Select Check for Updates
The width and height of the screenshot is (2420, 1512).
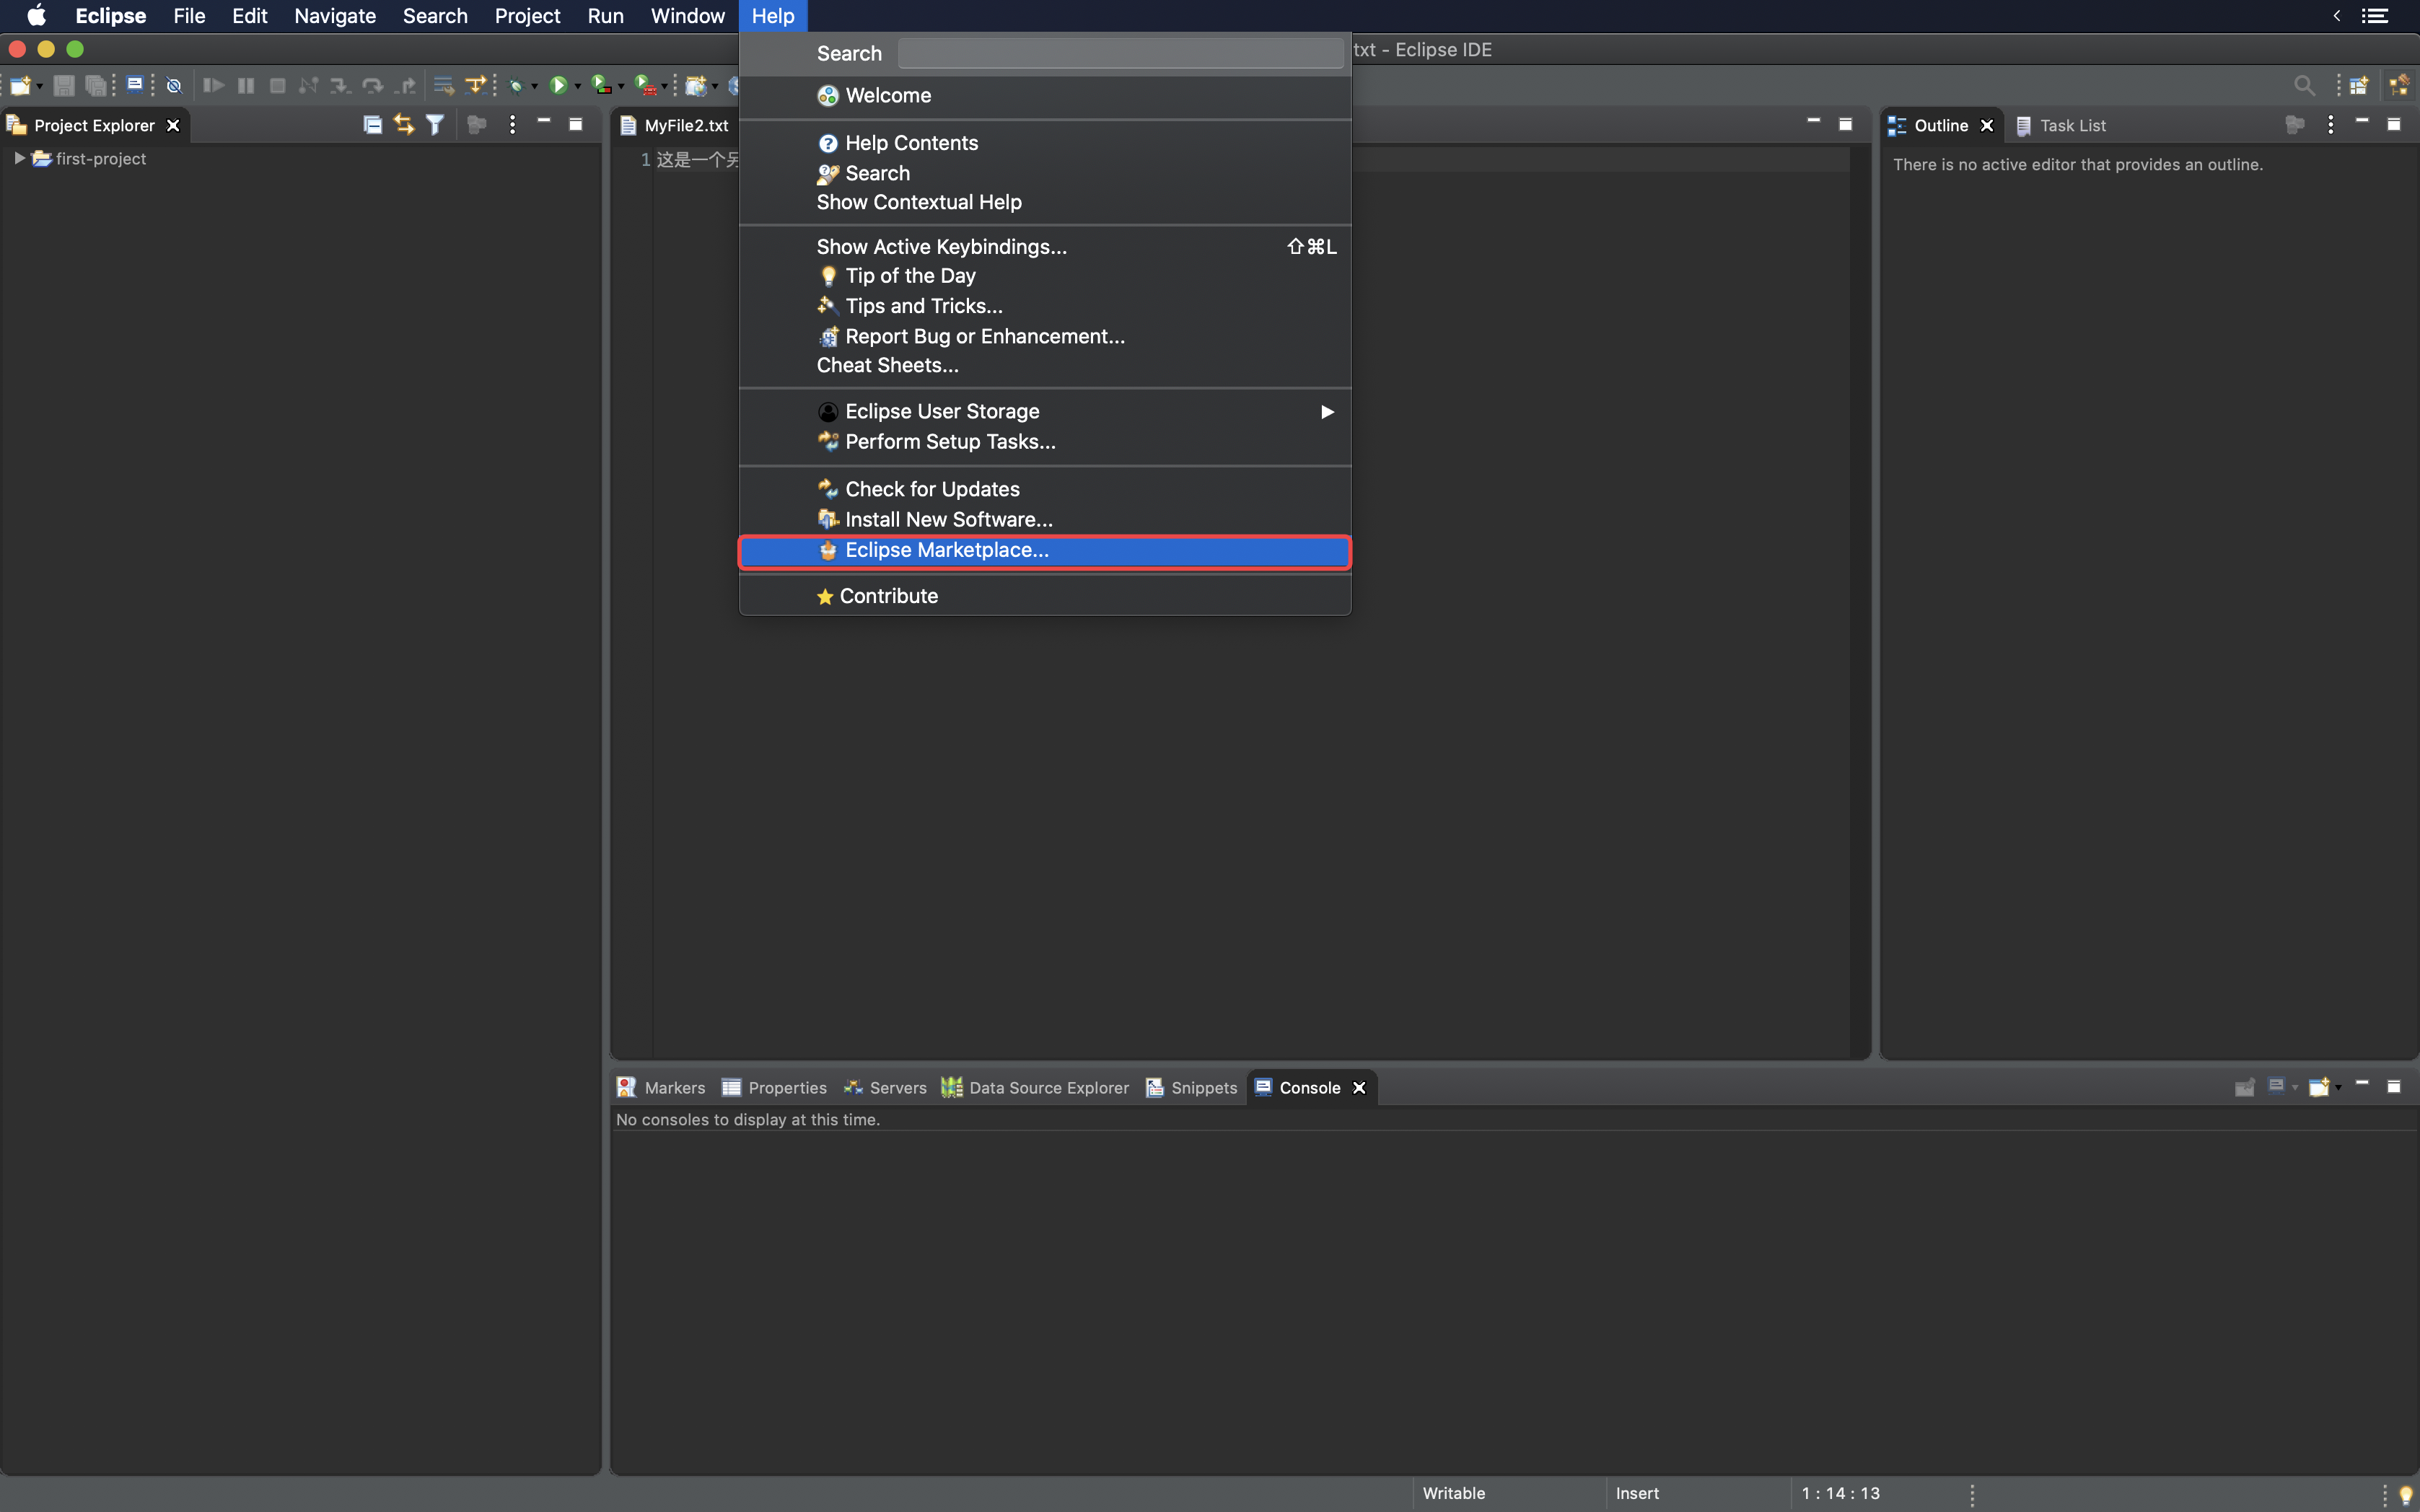[x=1045, y=489]
